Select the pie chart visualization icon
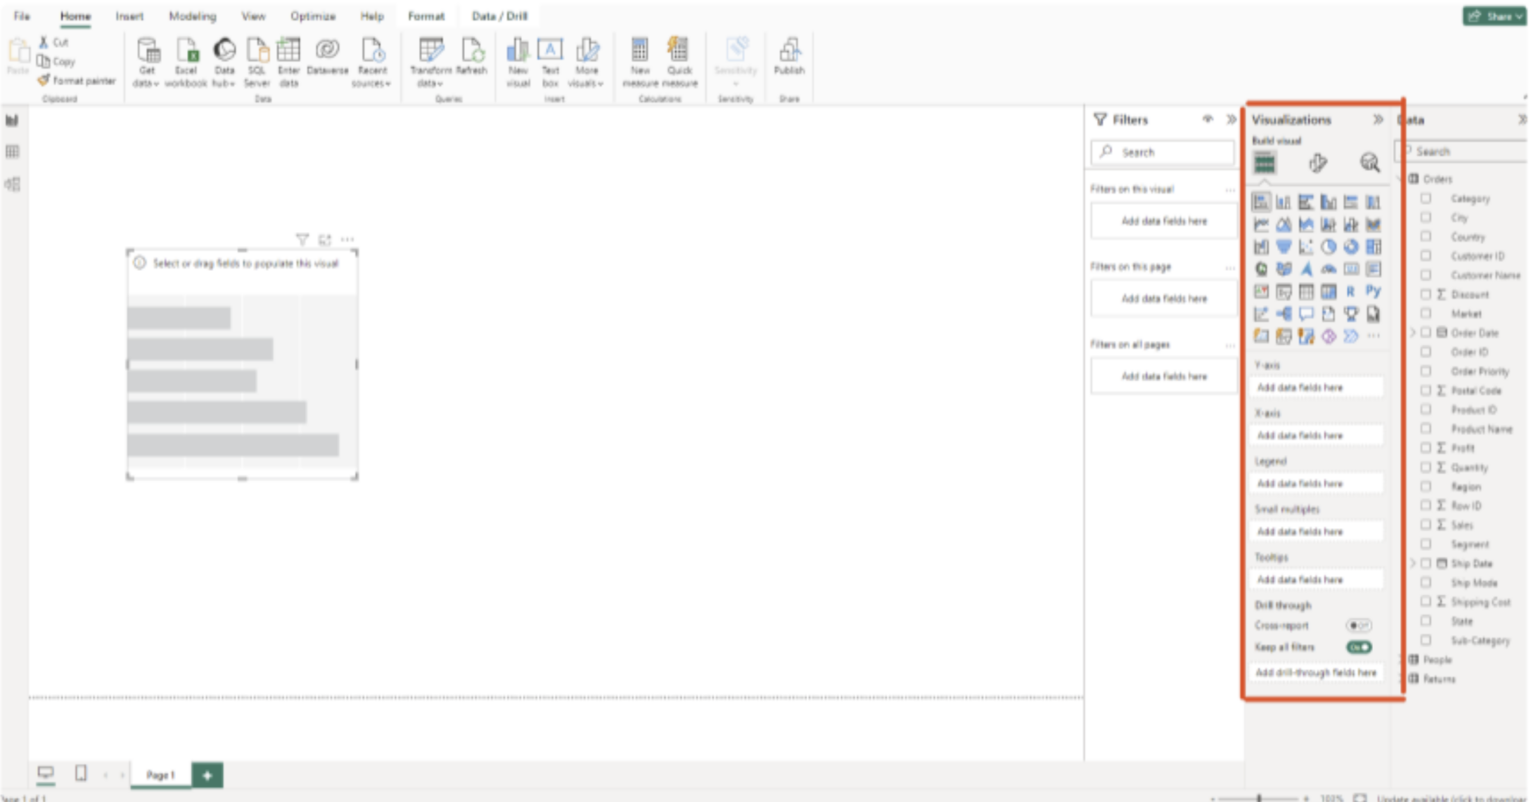This screenshot has height=802, width=1536. [x=1329, y=247]
